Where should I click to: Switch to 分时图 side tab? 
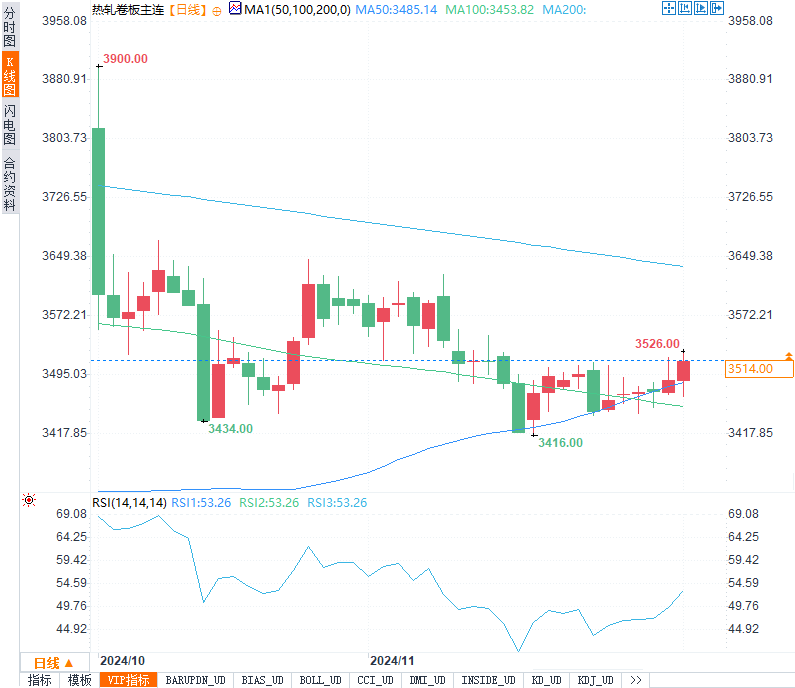pos(10,27)
